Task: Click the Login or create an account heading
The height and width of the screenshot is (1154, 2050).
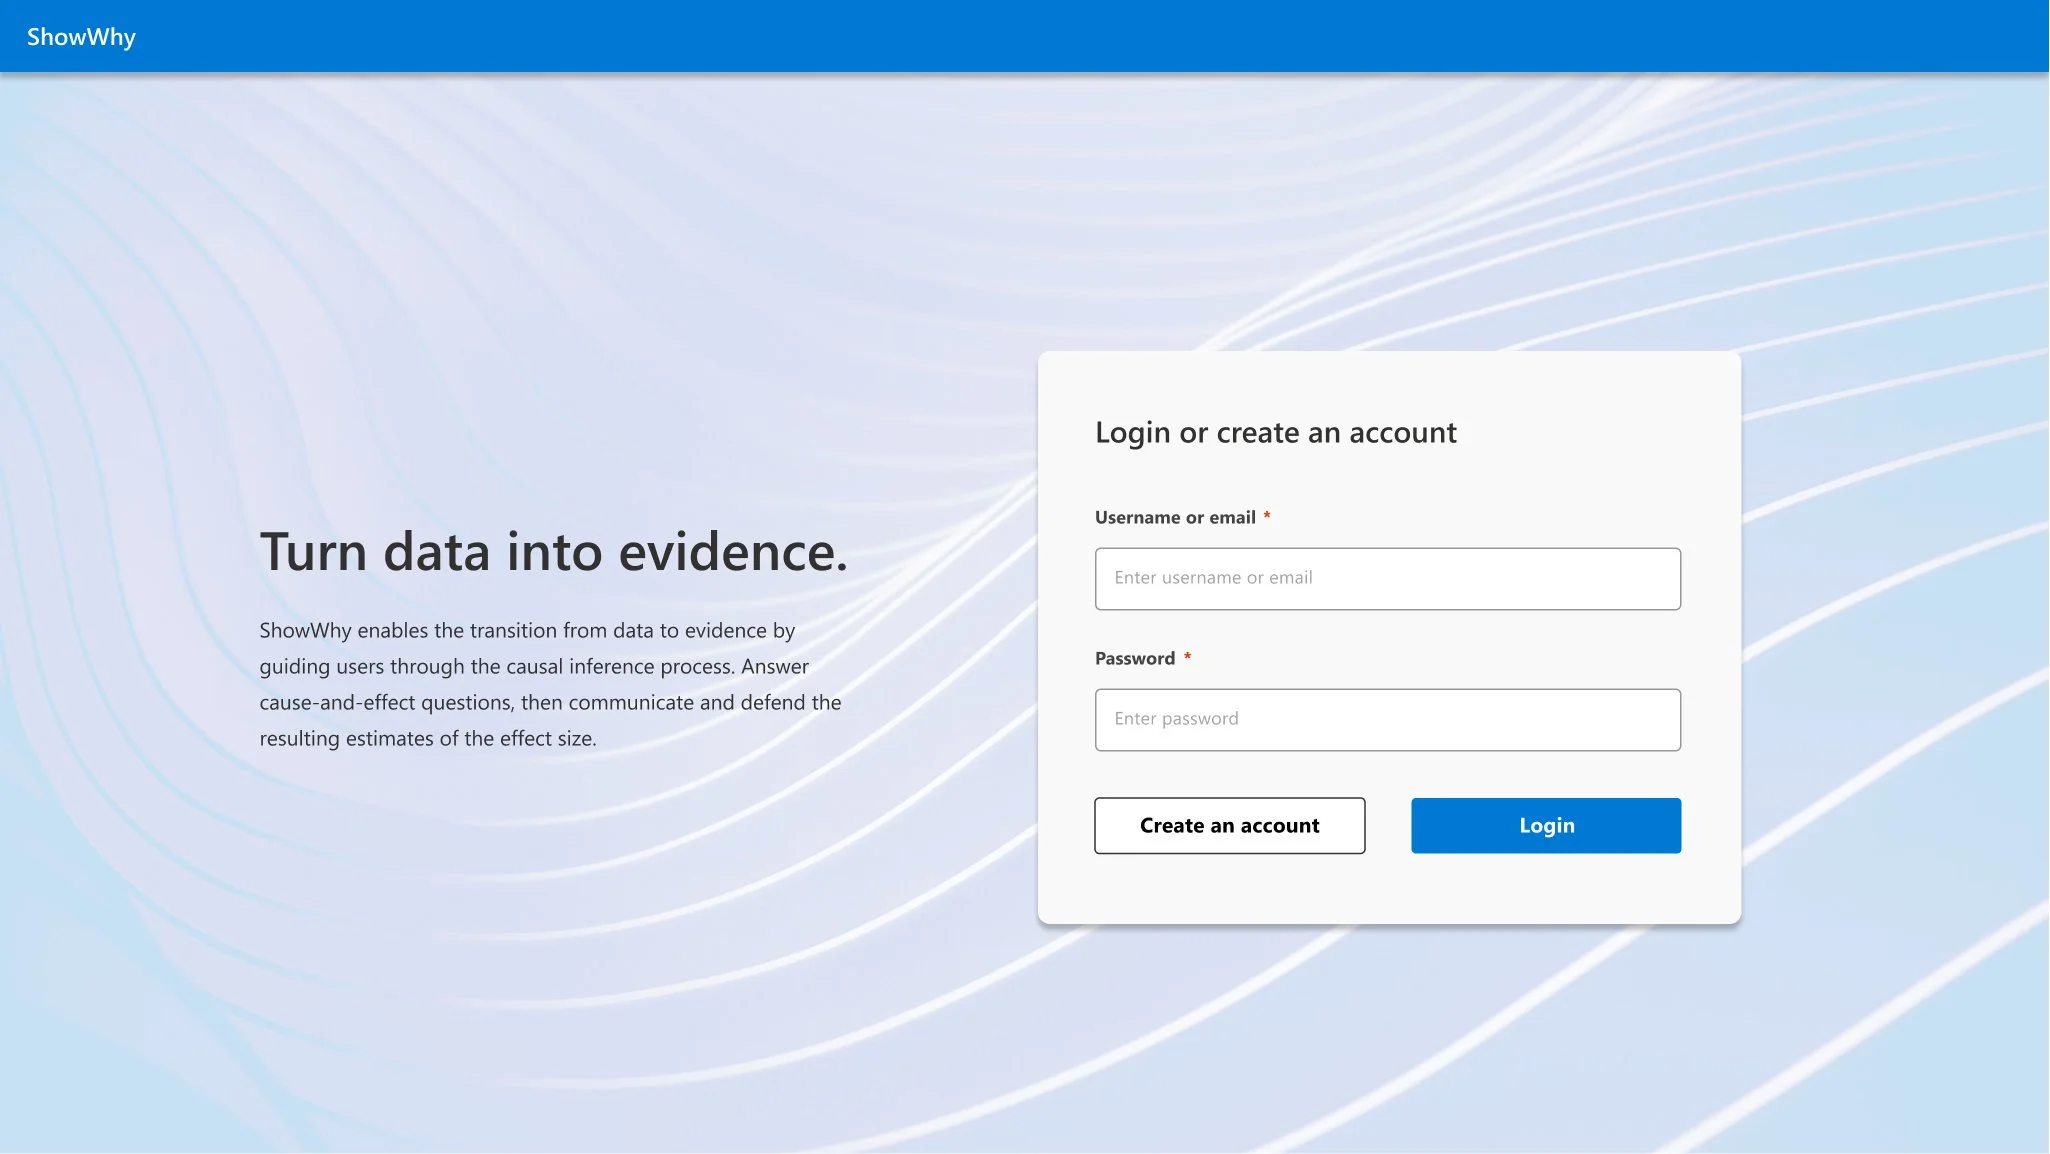Action: [1275, 432]
